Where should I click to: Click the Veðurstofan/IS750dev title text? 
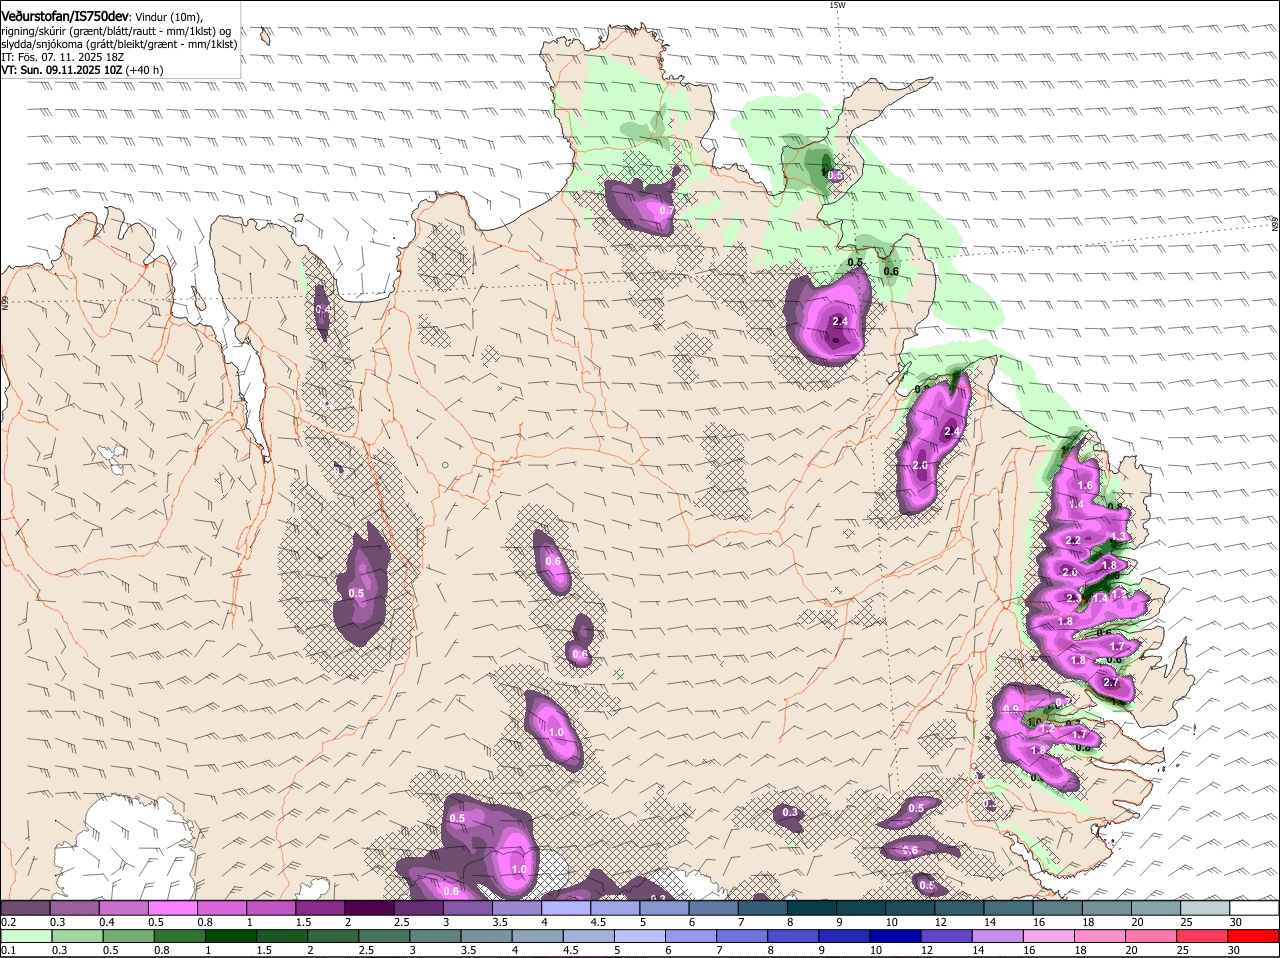(65, 16)
